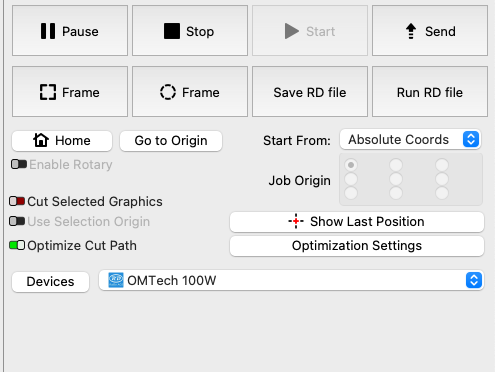Send the job to the laser
This screenshot has height=372, width=495.
pos(430,31)
